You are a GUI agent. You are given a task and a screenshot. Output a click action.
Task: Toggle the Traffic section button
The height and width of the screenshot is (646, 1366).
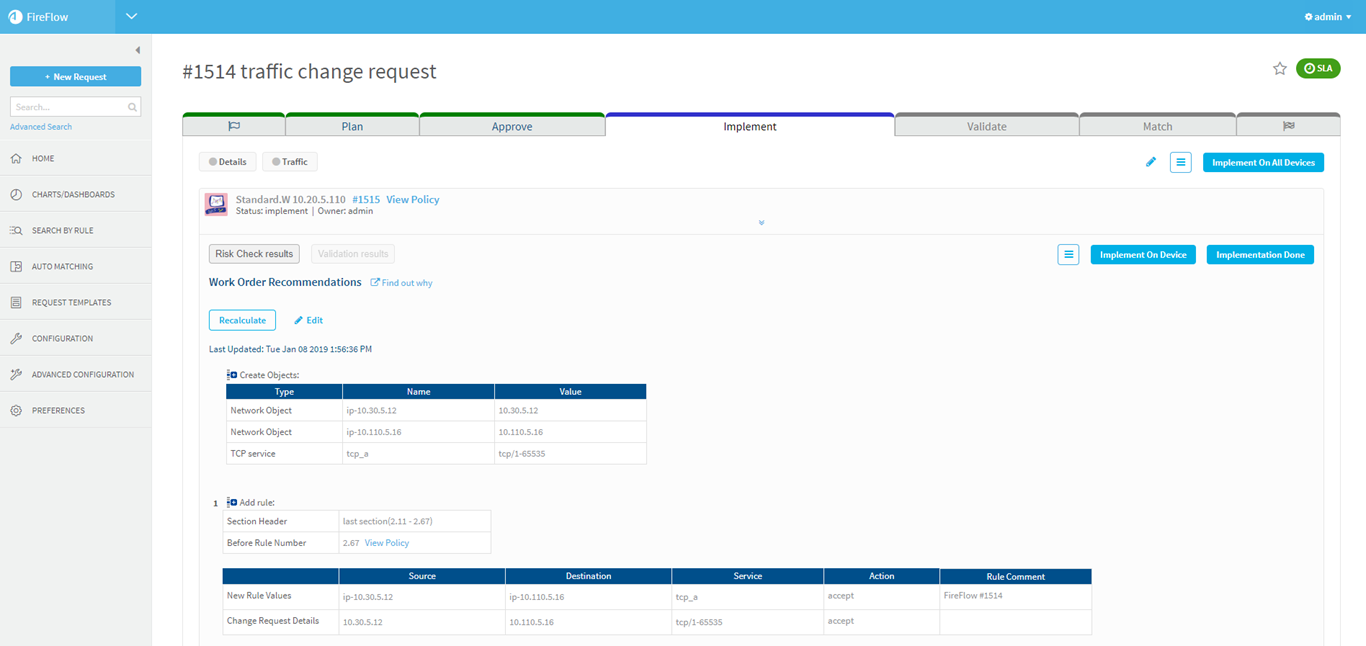[290, 162]
